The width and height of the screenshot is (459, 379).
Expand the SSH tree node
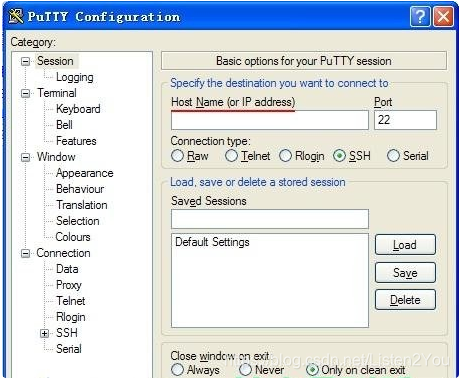pos(44,333)
